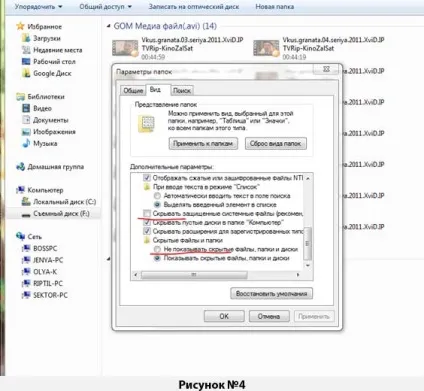Click the Недавние места icon
The width and height of the screenshot is (424, 391).
(26, 50)
